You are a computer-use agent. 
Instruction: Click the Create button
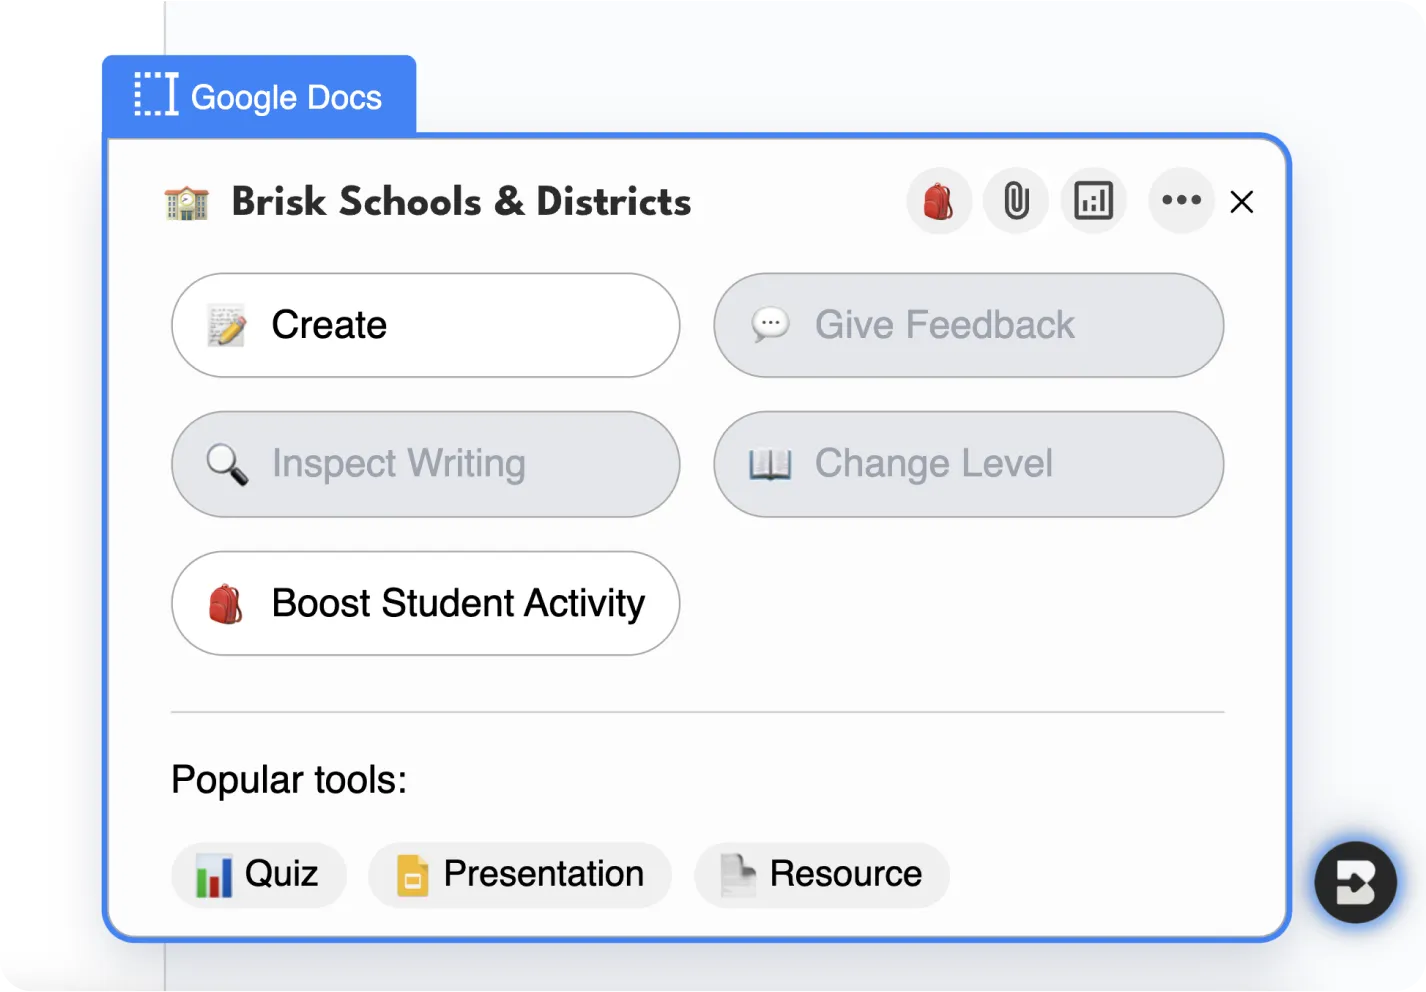coord(426,325)
